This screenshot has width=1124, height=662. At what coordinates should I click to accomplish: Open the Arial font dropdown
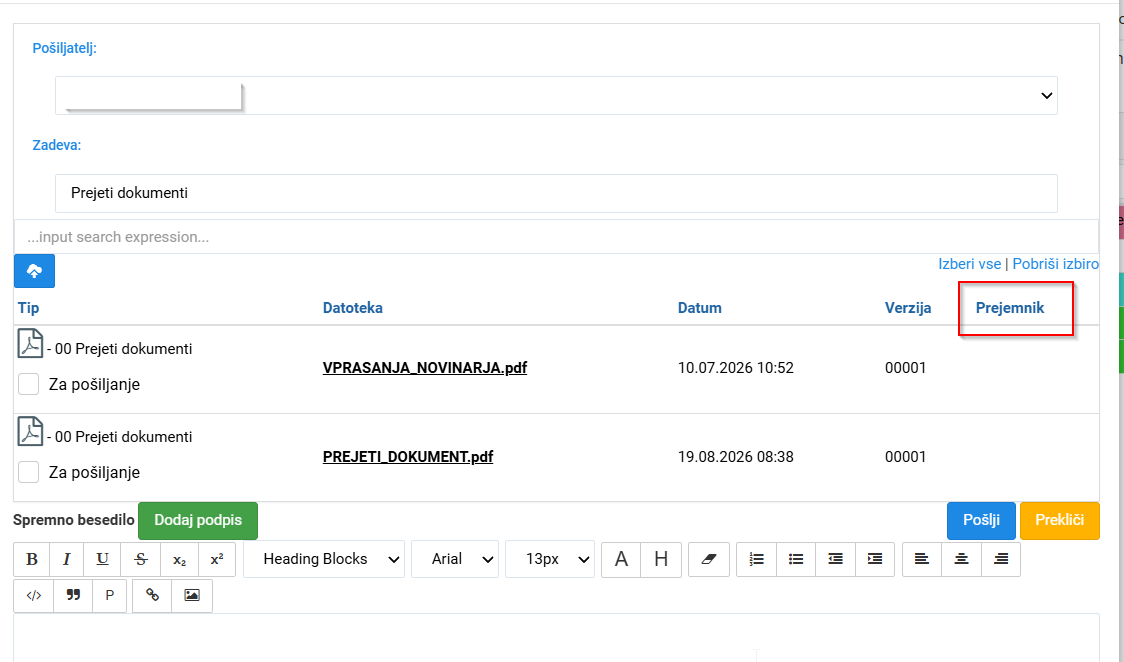tap(455, 559)
